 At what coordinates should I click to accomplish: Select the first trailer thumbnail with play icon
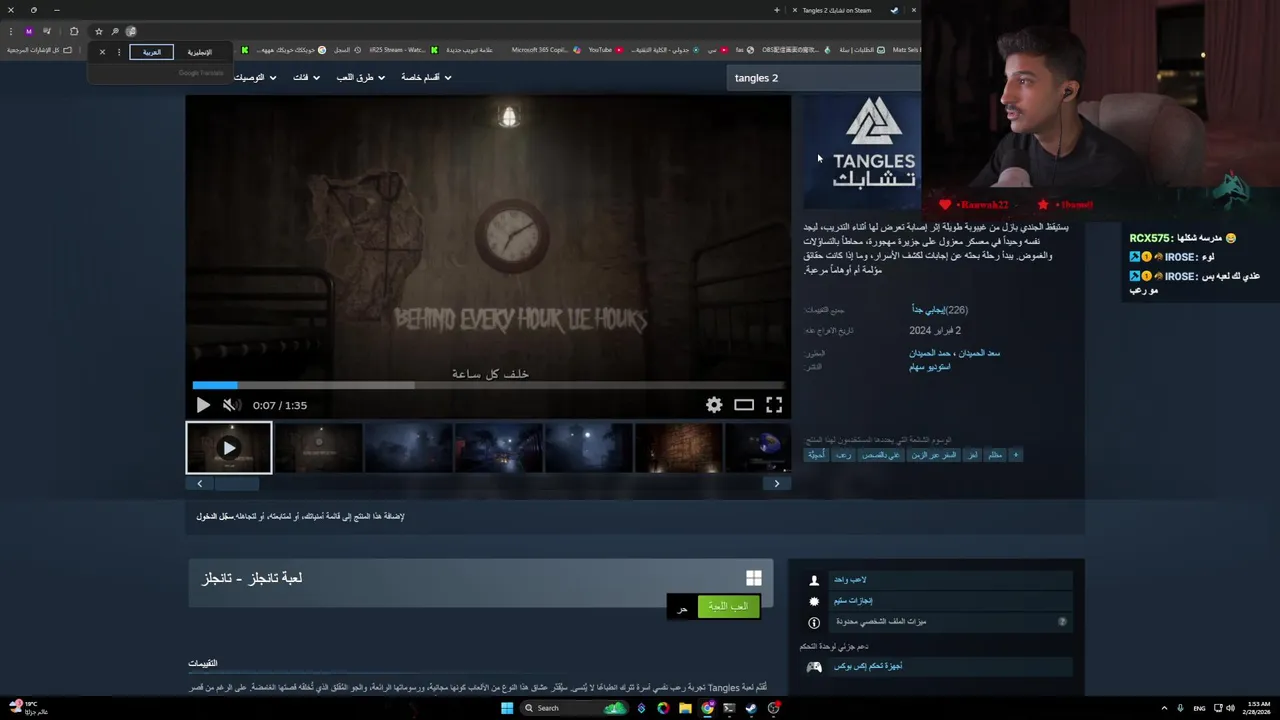229,447
